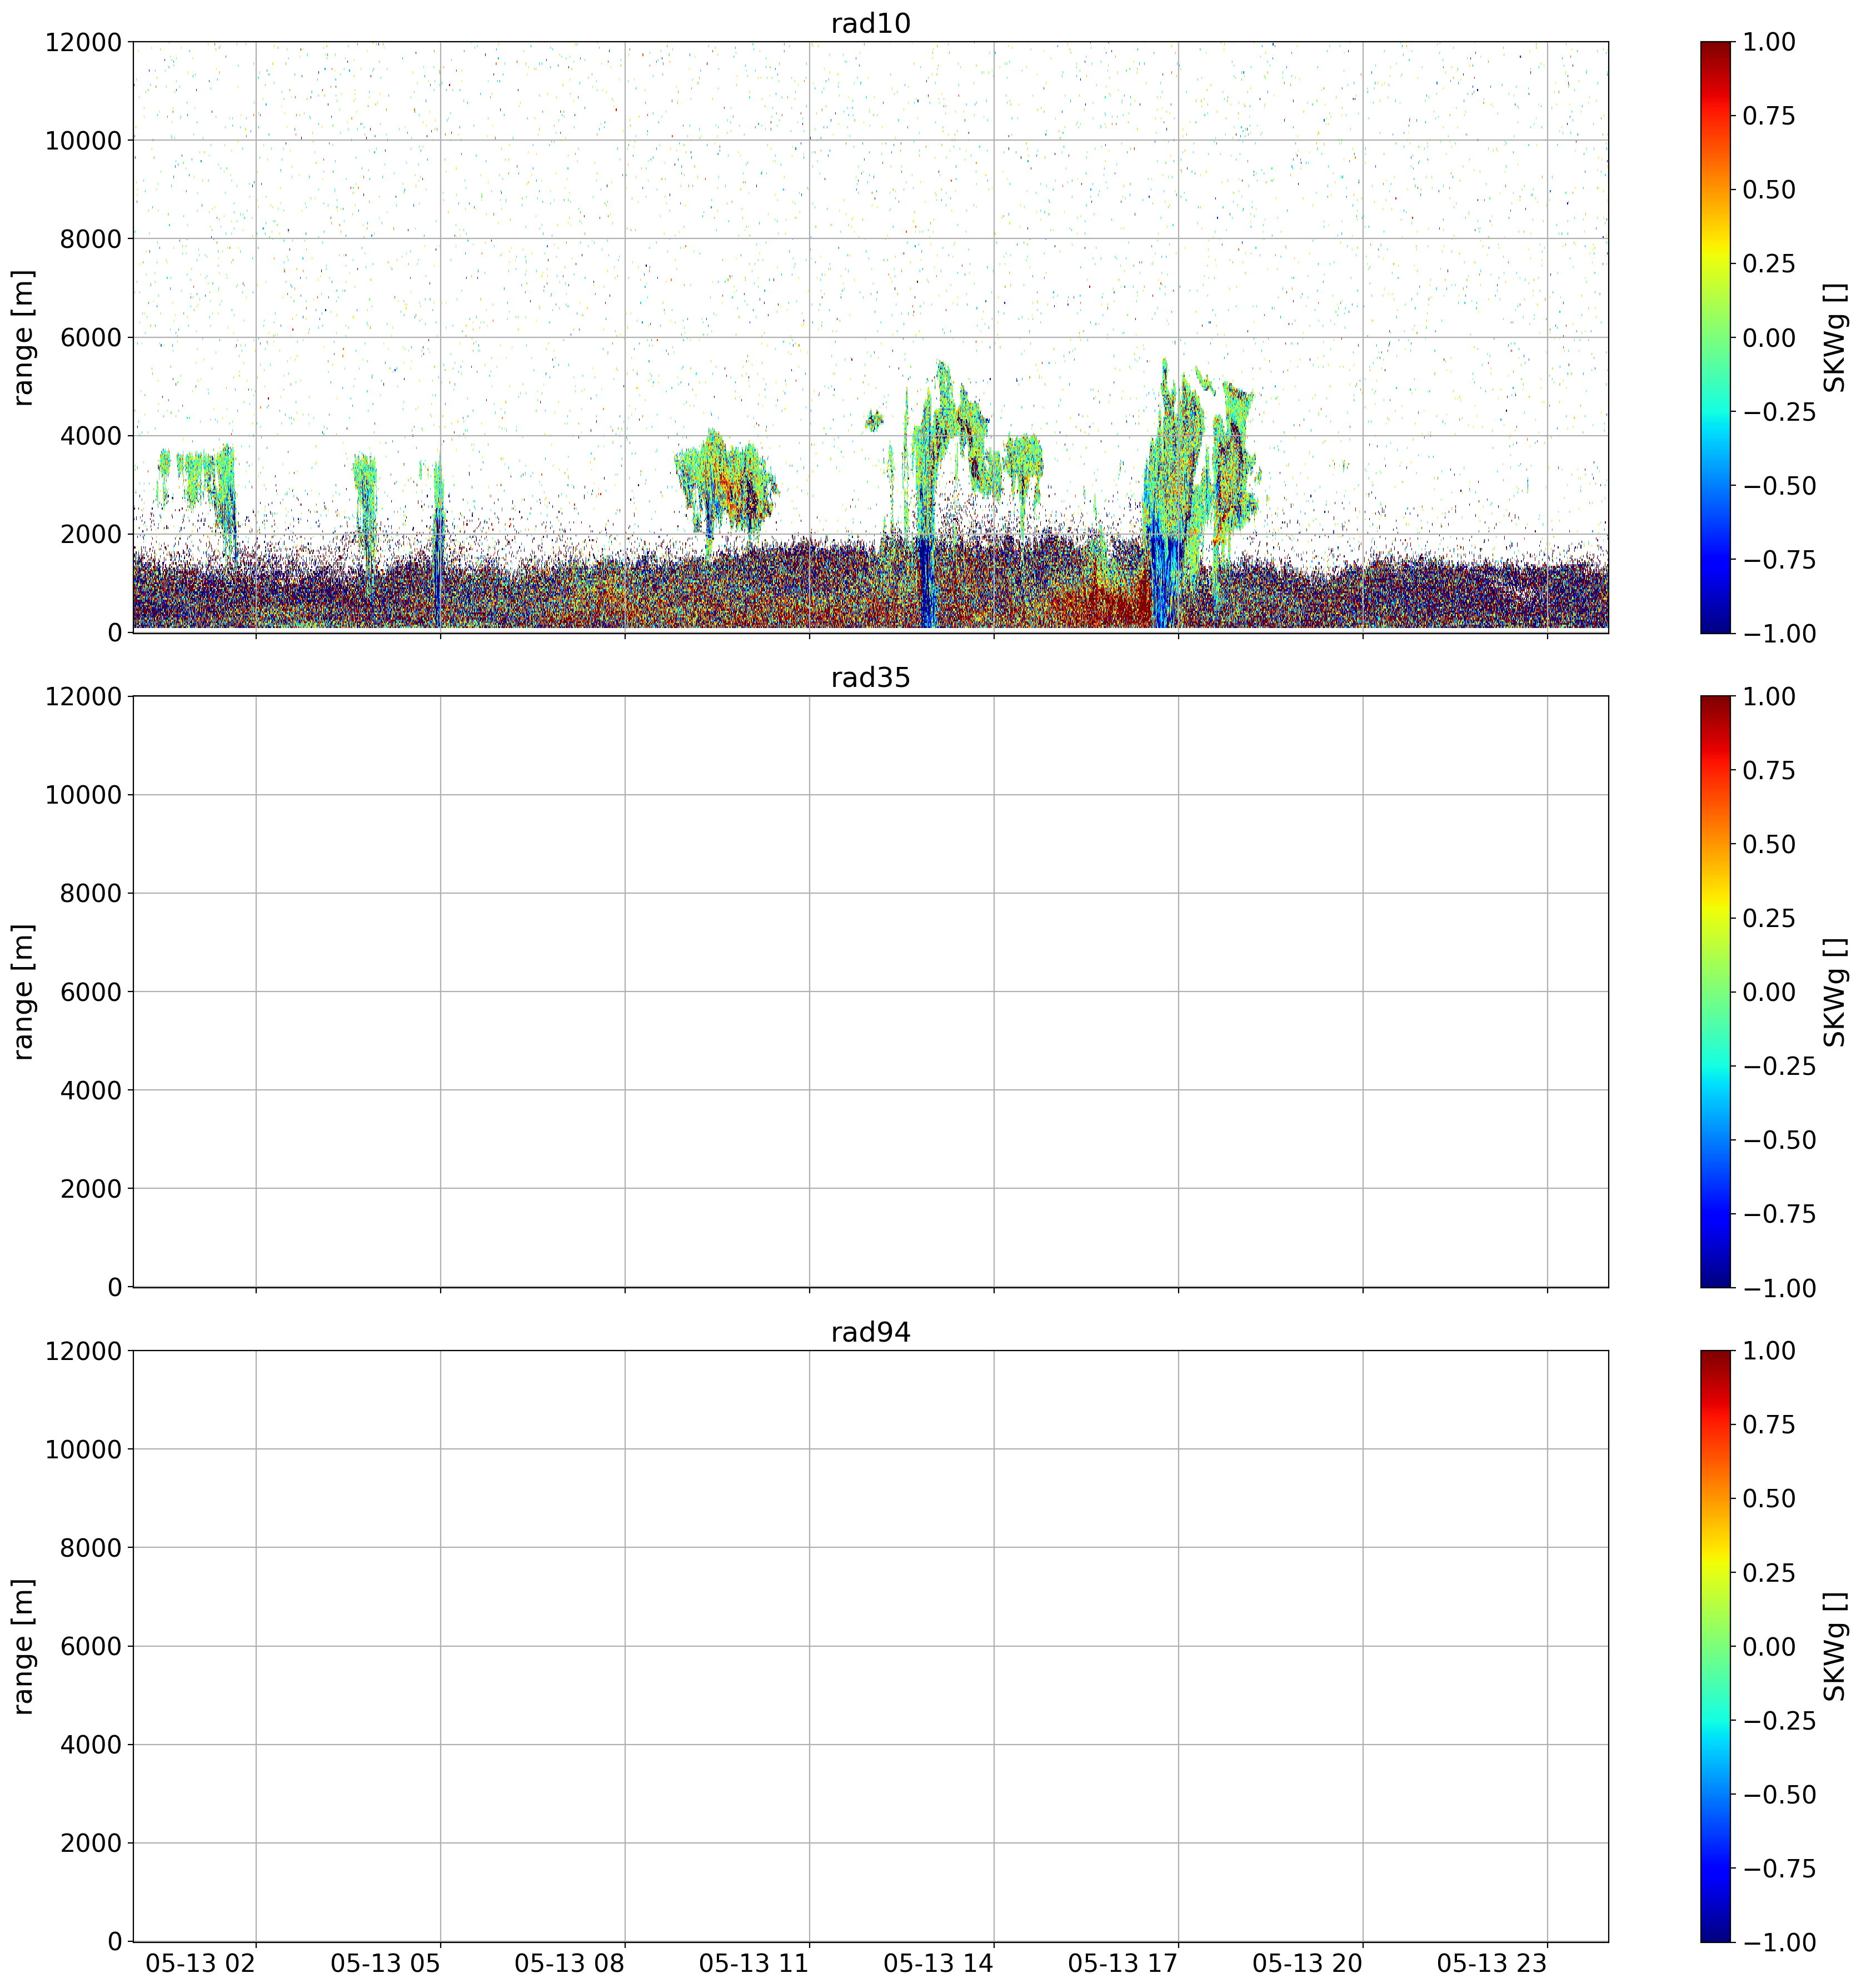Click the −1.00 tick on rad35 colorbar

(1779, 1288)
